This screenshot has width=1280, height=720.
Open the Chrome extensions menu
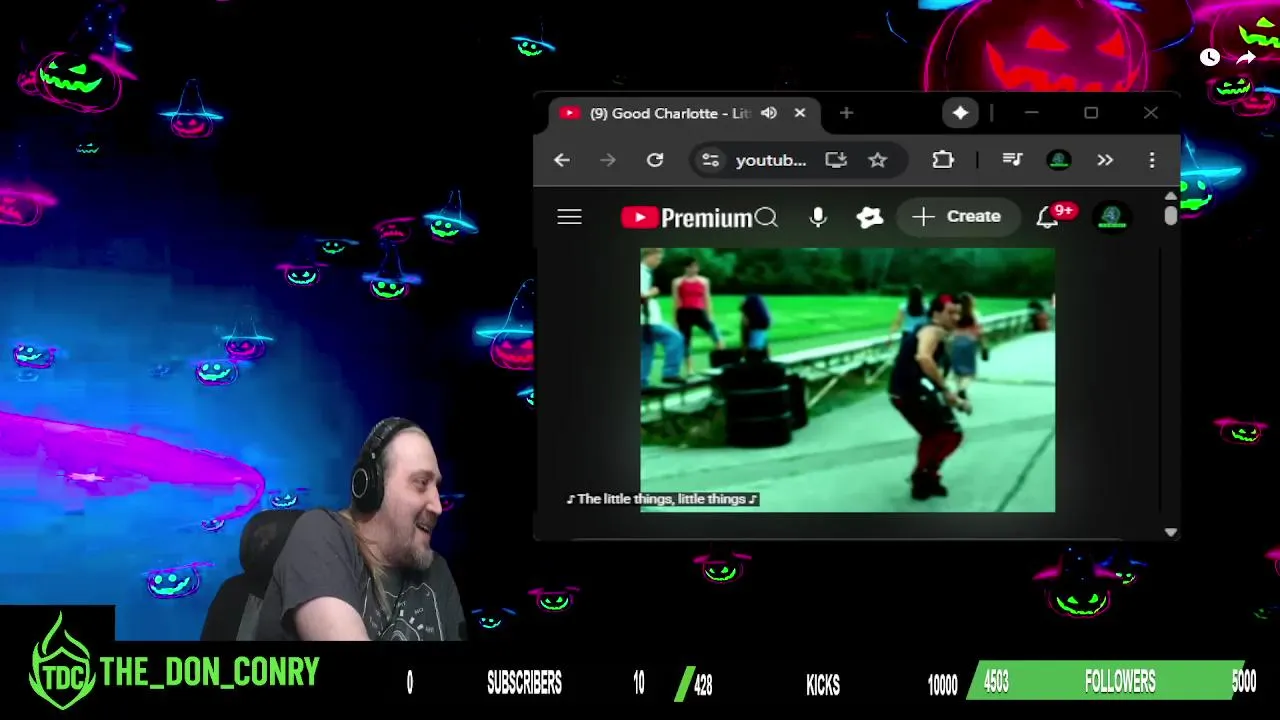[942, 160]
